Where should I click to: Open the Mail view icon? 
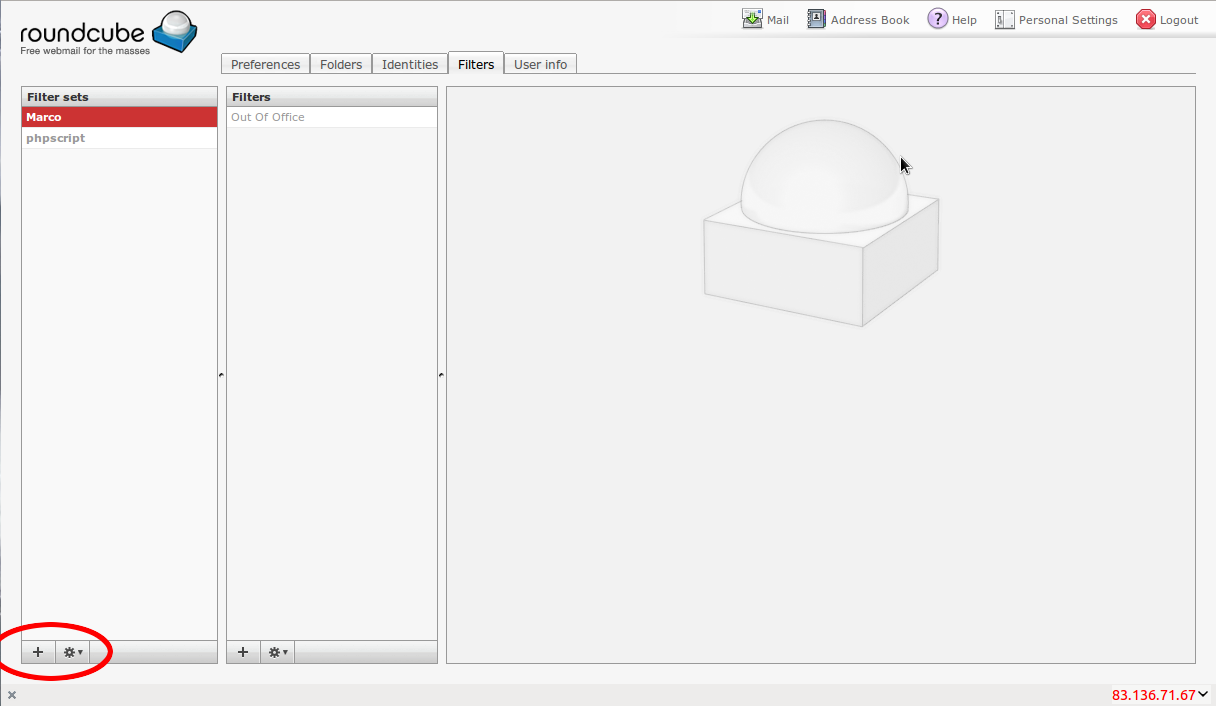pyautogui.click(x=752, y=19)
